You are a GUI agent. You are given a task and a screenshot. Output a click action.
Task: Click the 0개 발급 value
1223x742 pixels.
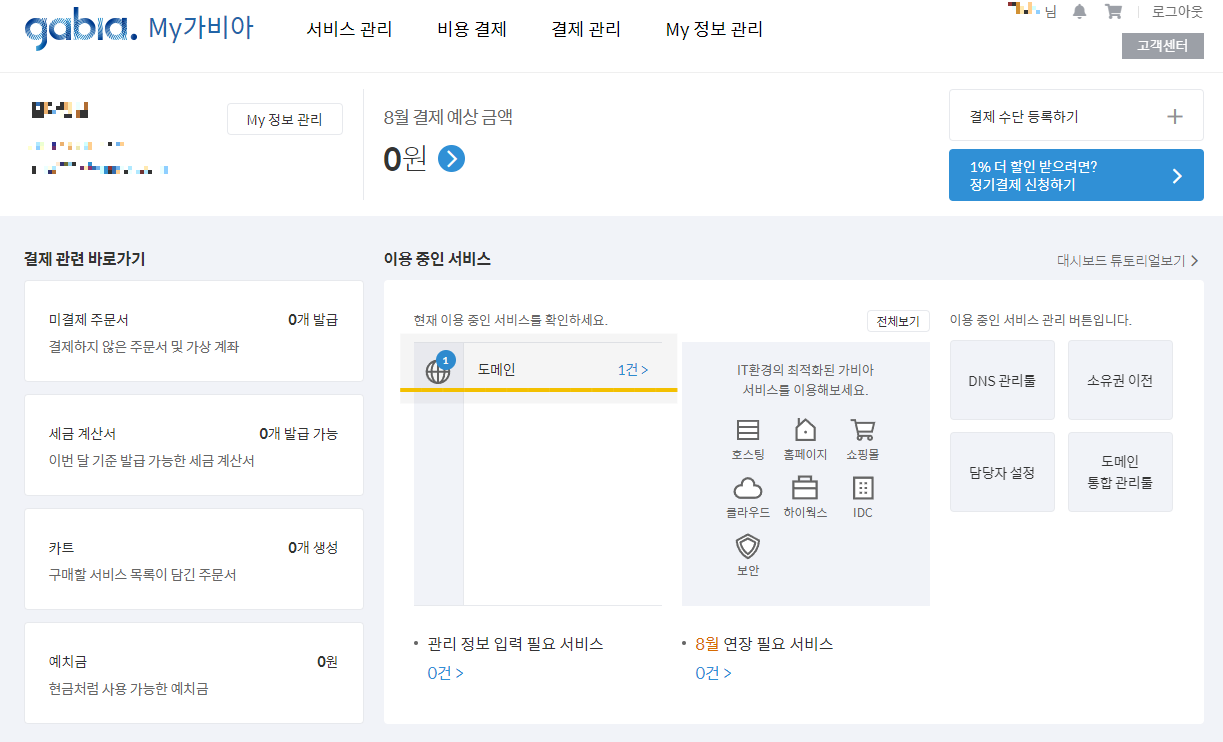point(313,320)
